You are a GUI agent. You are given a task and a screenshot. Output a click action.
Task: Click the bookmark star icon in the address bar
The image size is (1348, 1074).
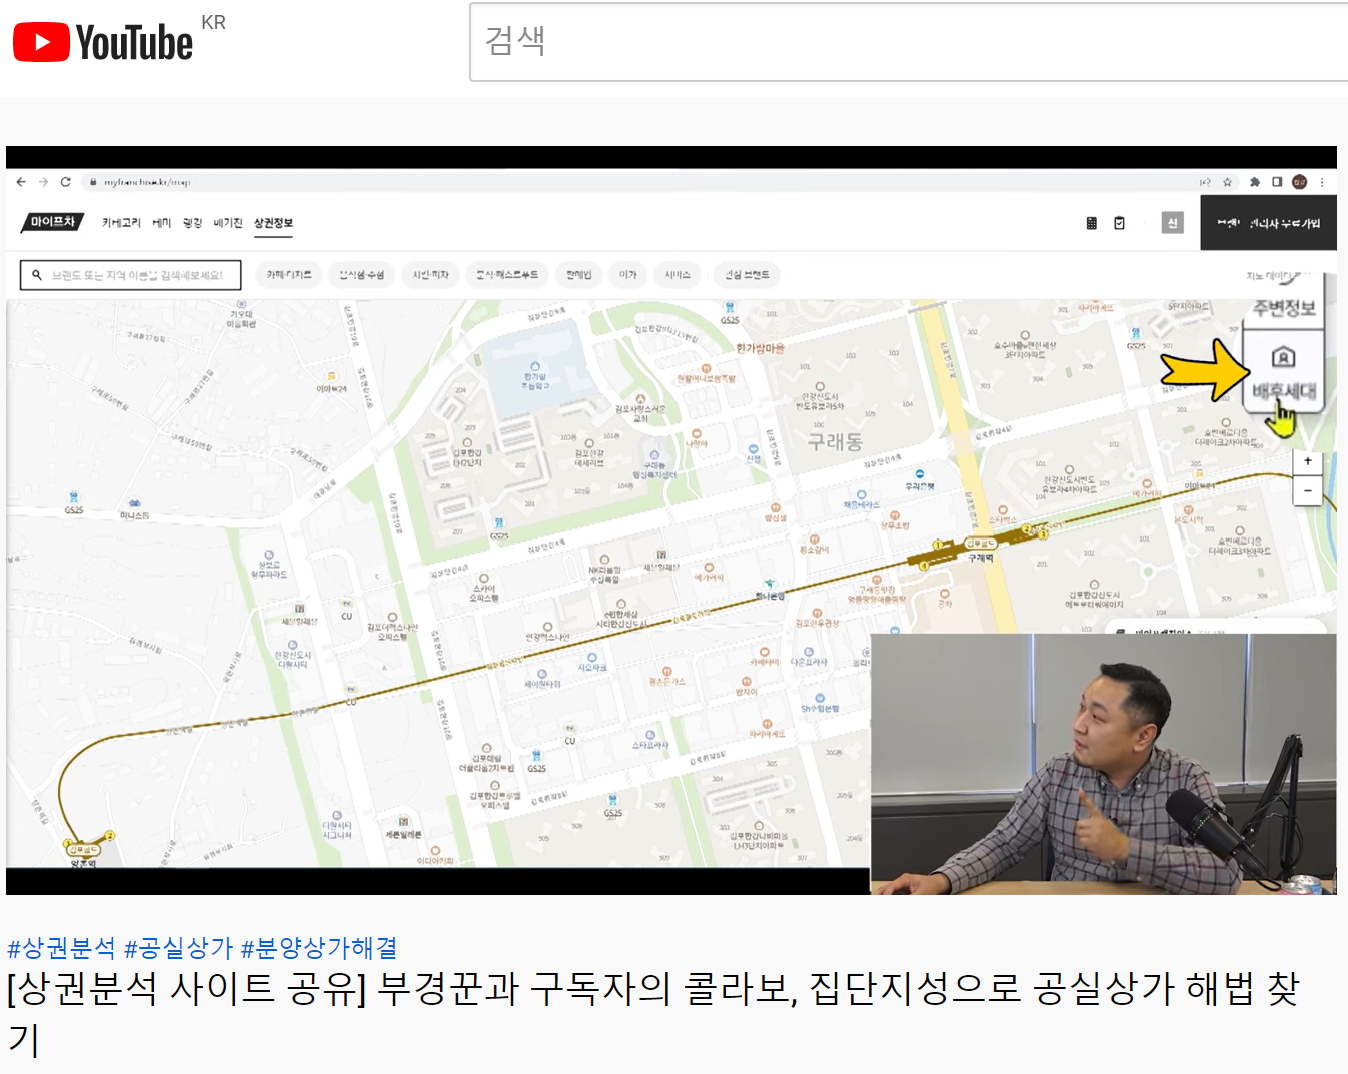pyautogui.click(x=1227, y=182)
